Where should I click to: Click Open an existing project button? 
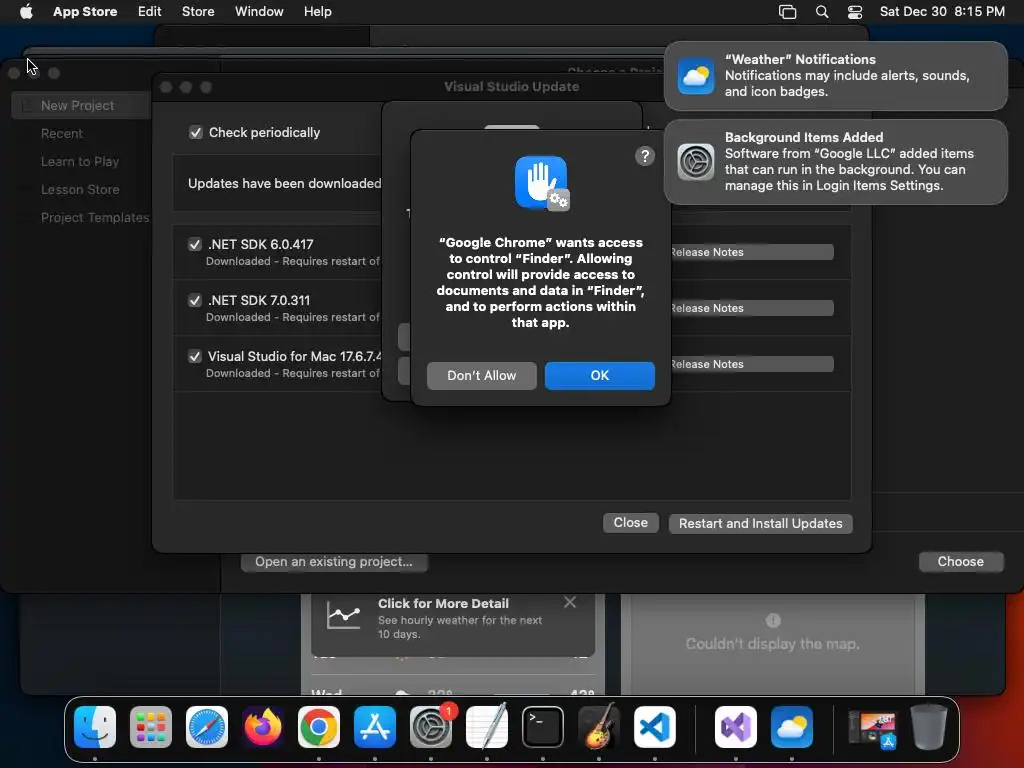[334, 562]
